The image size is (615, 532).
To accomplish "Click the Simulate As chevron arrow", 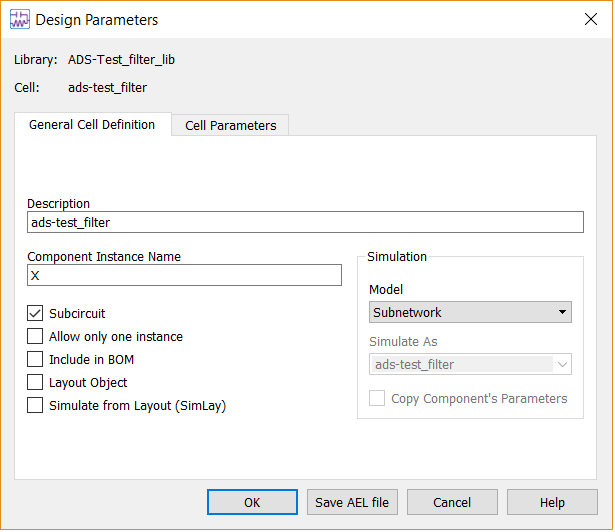I will point(562,364).
